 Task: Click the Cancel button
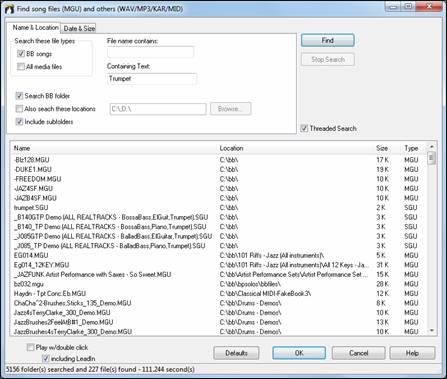click(359, 353)
